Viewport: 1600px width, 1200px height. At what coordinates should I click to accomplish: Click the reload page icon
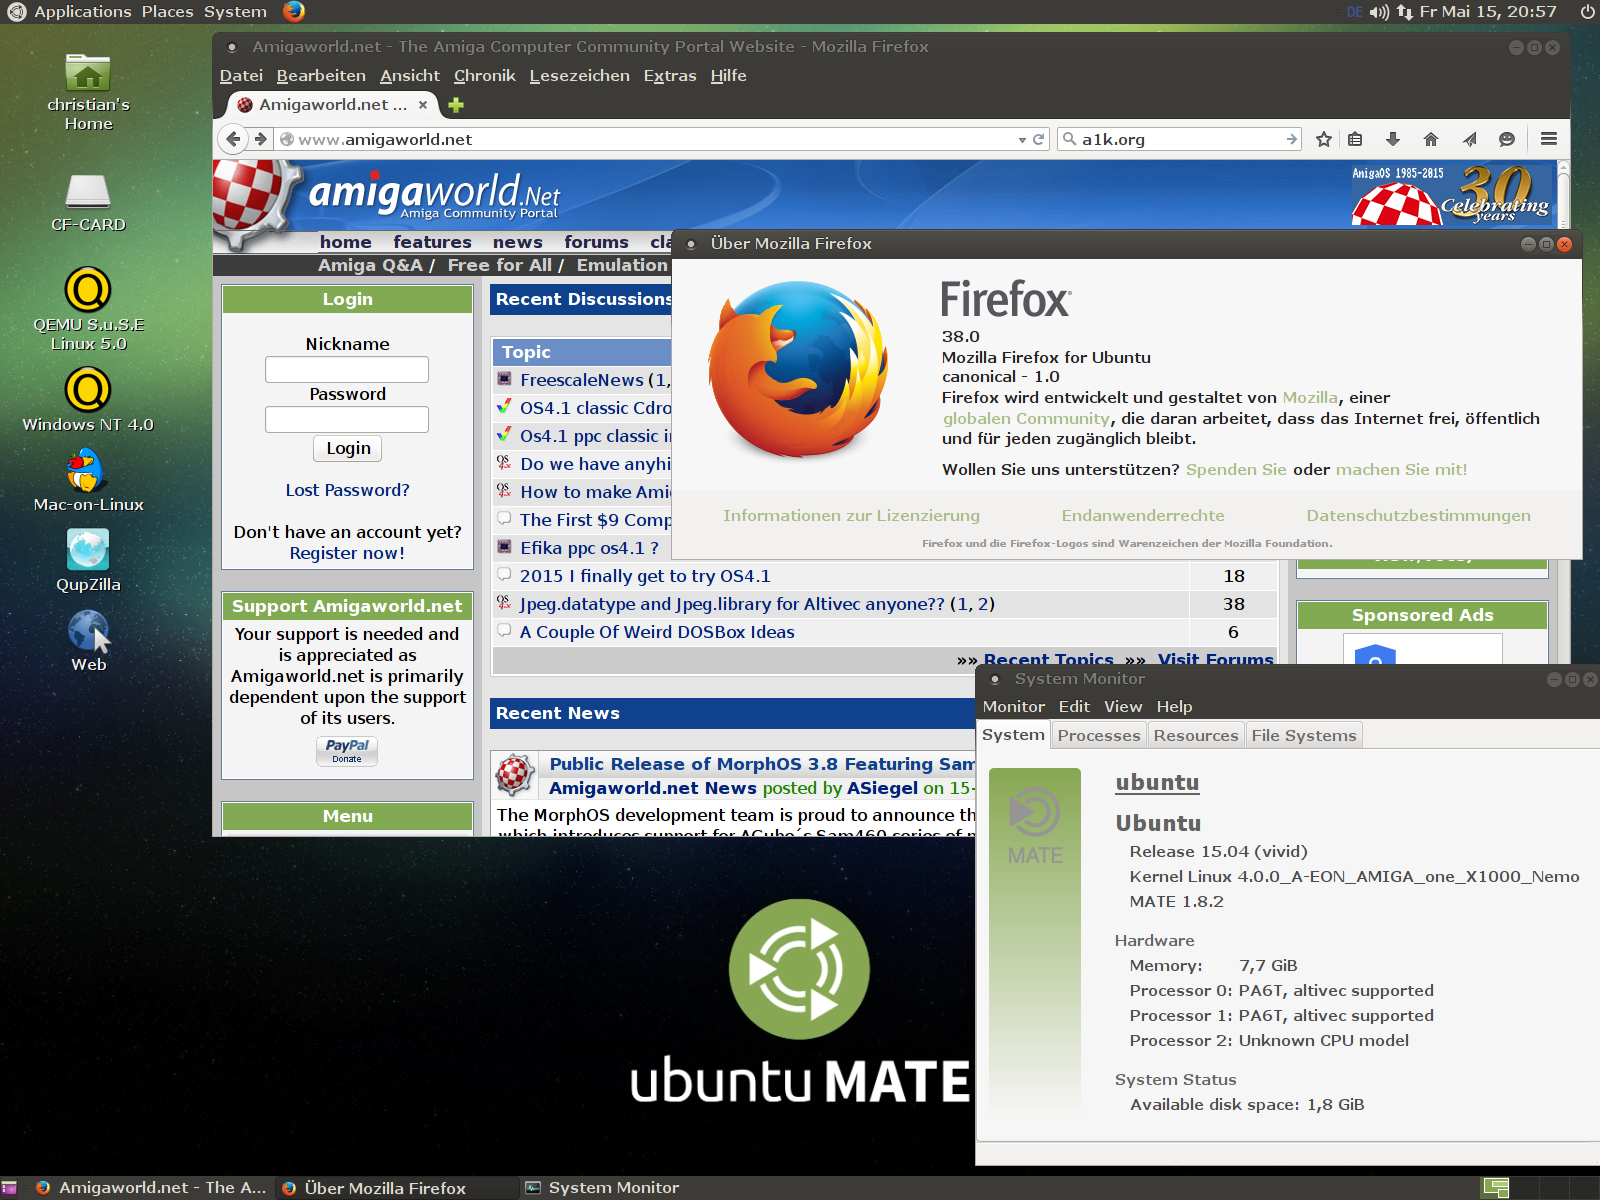pos(1039,140)
